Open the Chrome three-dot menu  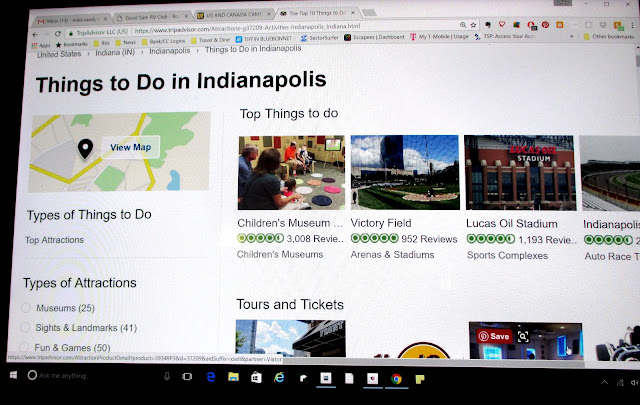[632, 25]
